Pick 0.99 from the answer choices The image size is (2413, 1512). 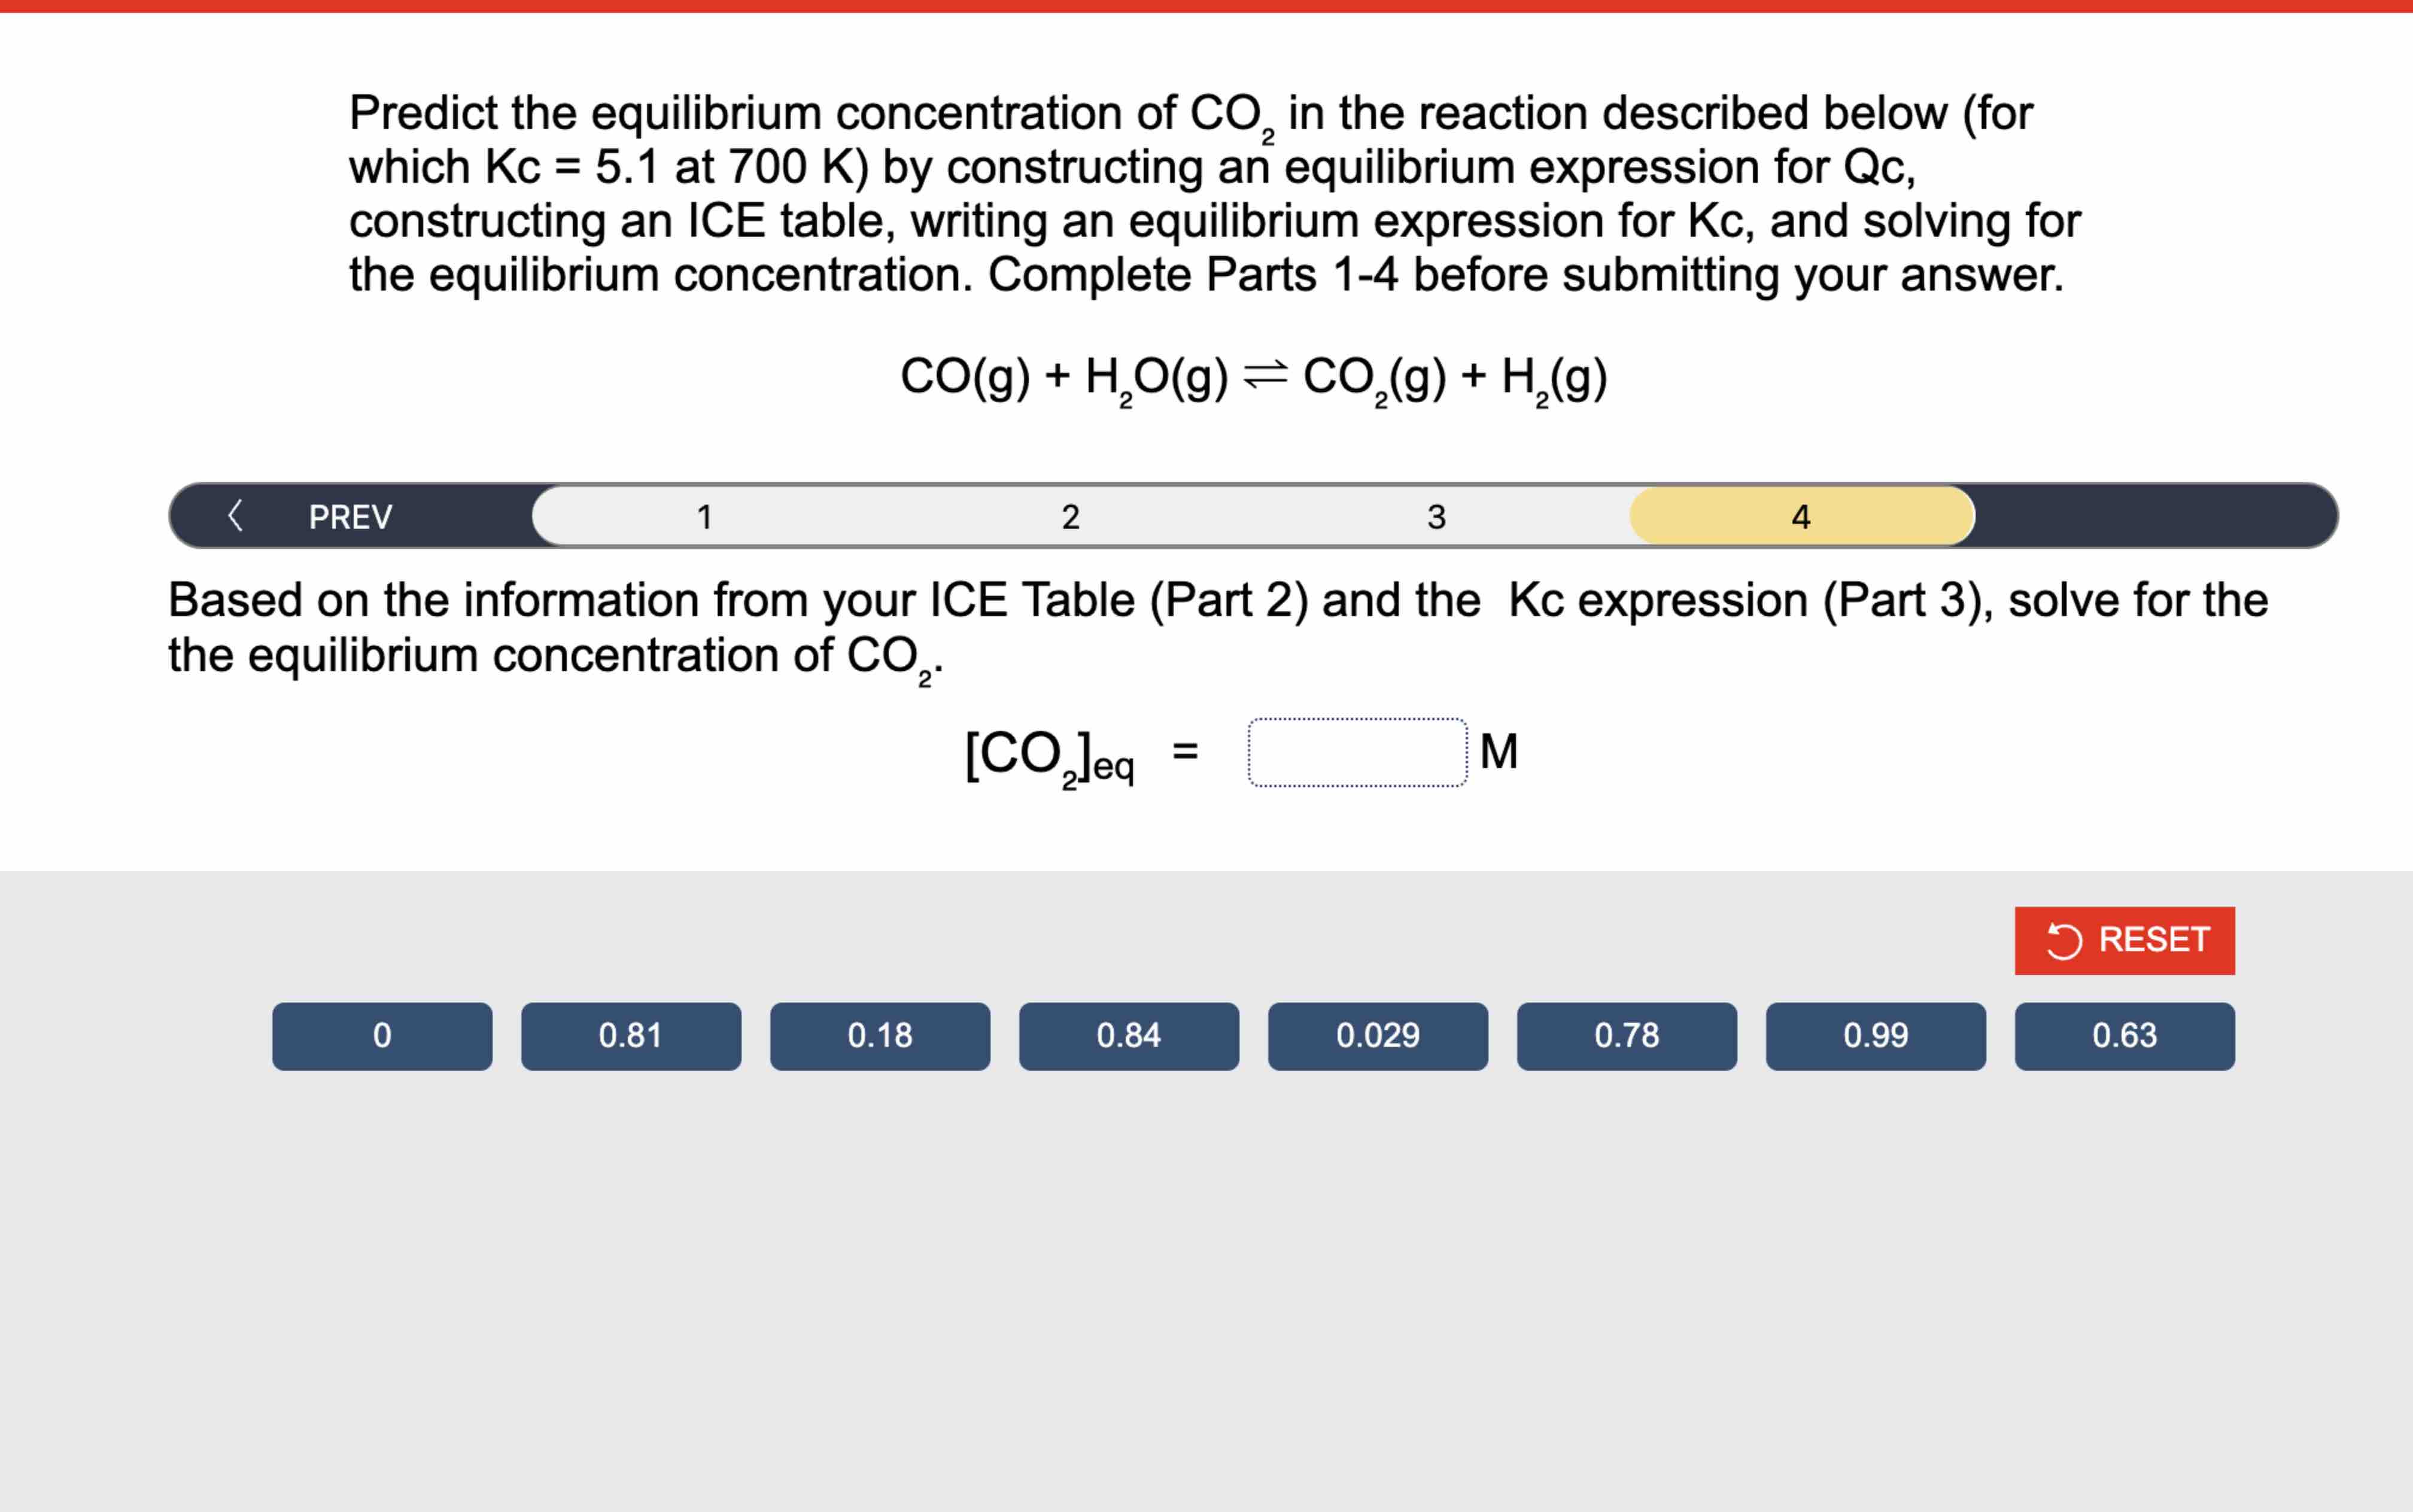tap(1876, 1036)
